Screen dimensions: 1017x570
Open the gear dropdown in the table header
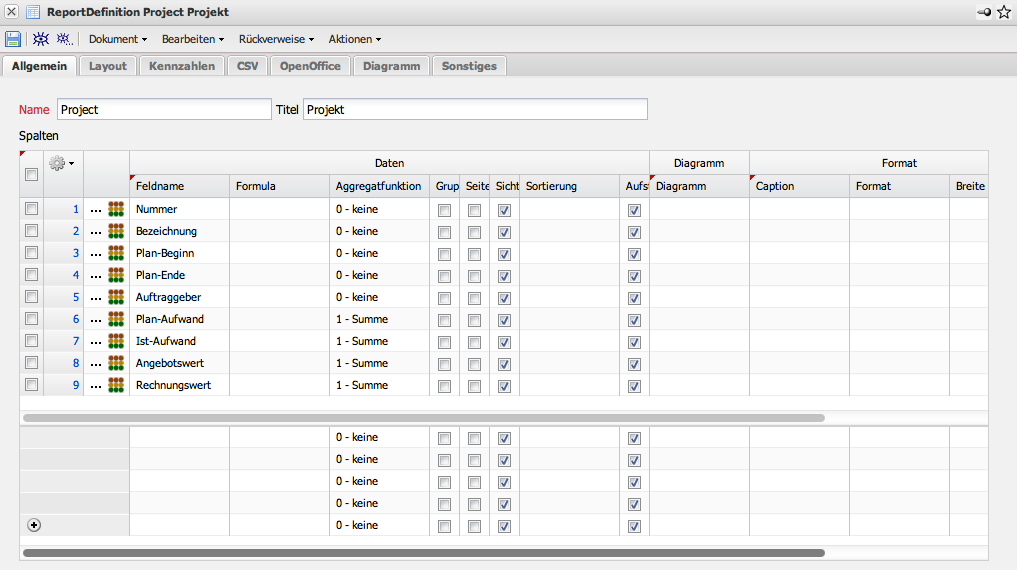click(61, 163)
